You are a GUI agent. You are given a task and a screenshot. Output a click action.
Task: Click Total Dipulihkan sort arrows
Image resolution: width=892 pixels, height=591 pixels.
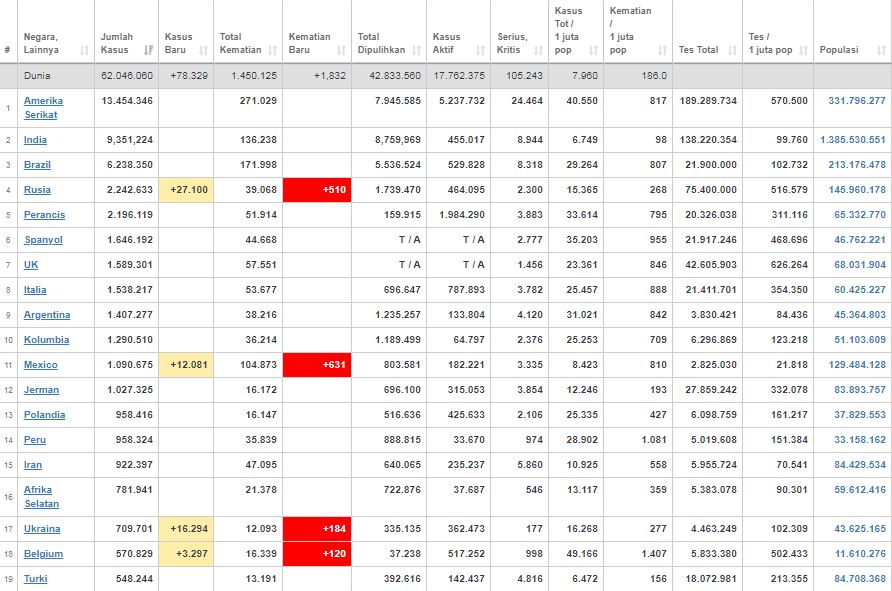[x=416, y=50]
